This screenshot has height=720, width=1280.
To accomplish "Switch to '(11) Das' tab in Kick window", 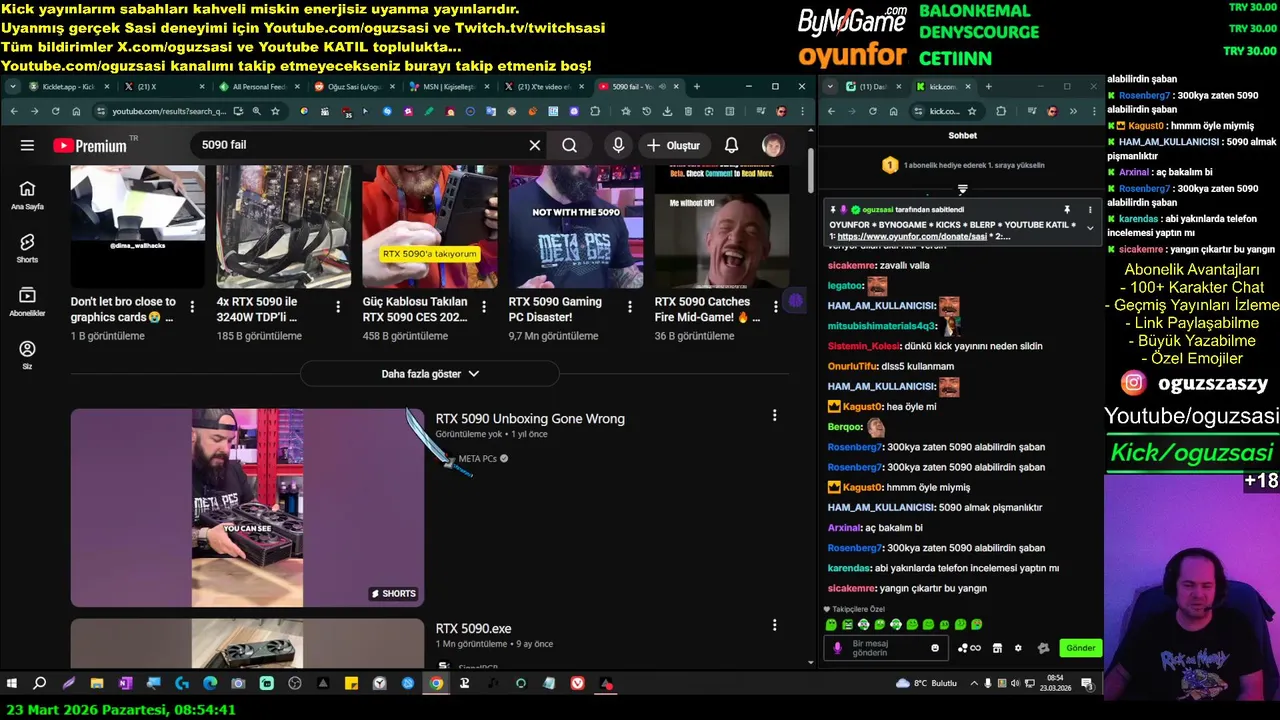I will click(873, 87).
